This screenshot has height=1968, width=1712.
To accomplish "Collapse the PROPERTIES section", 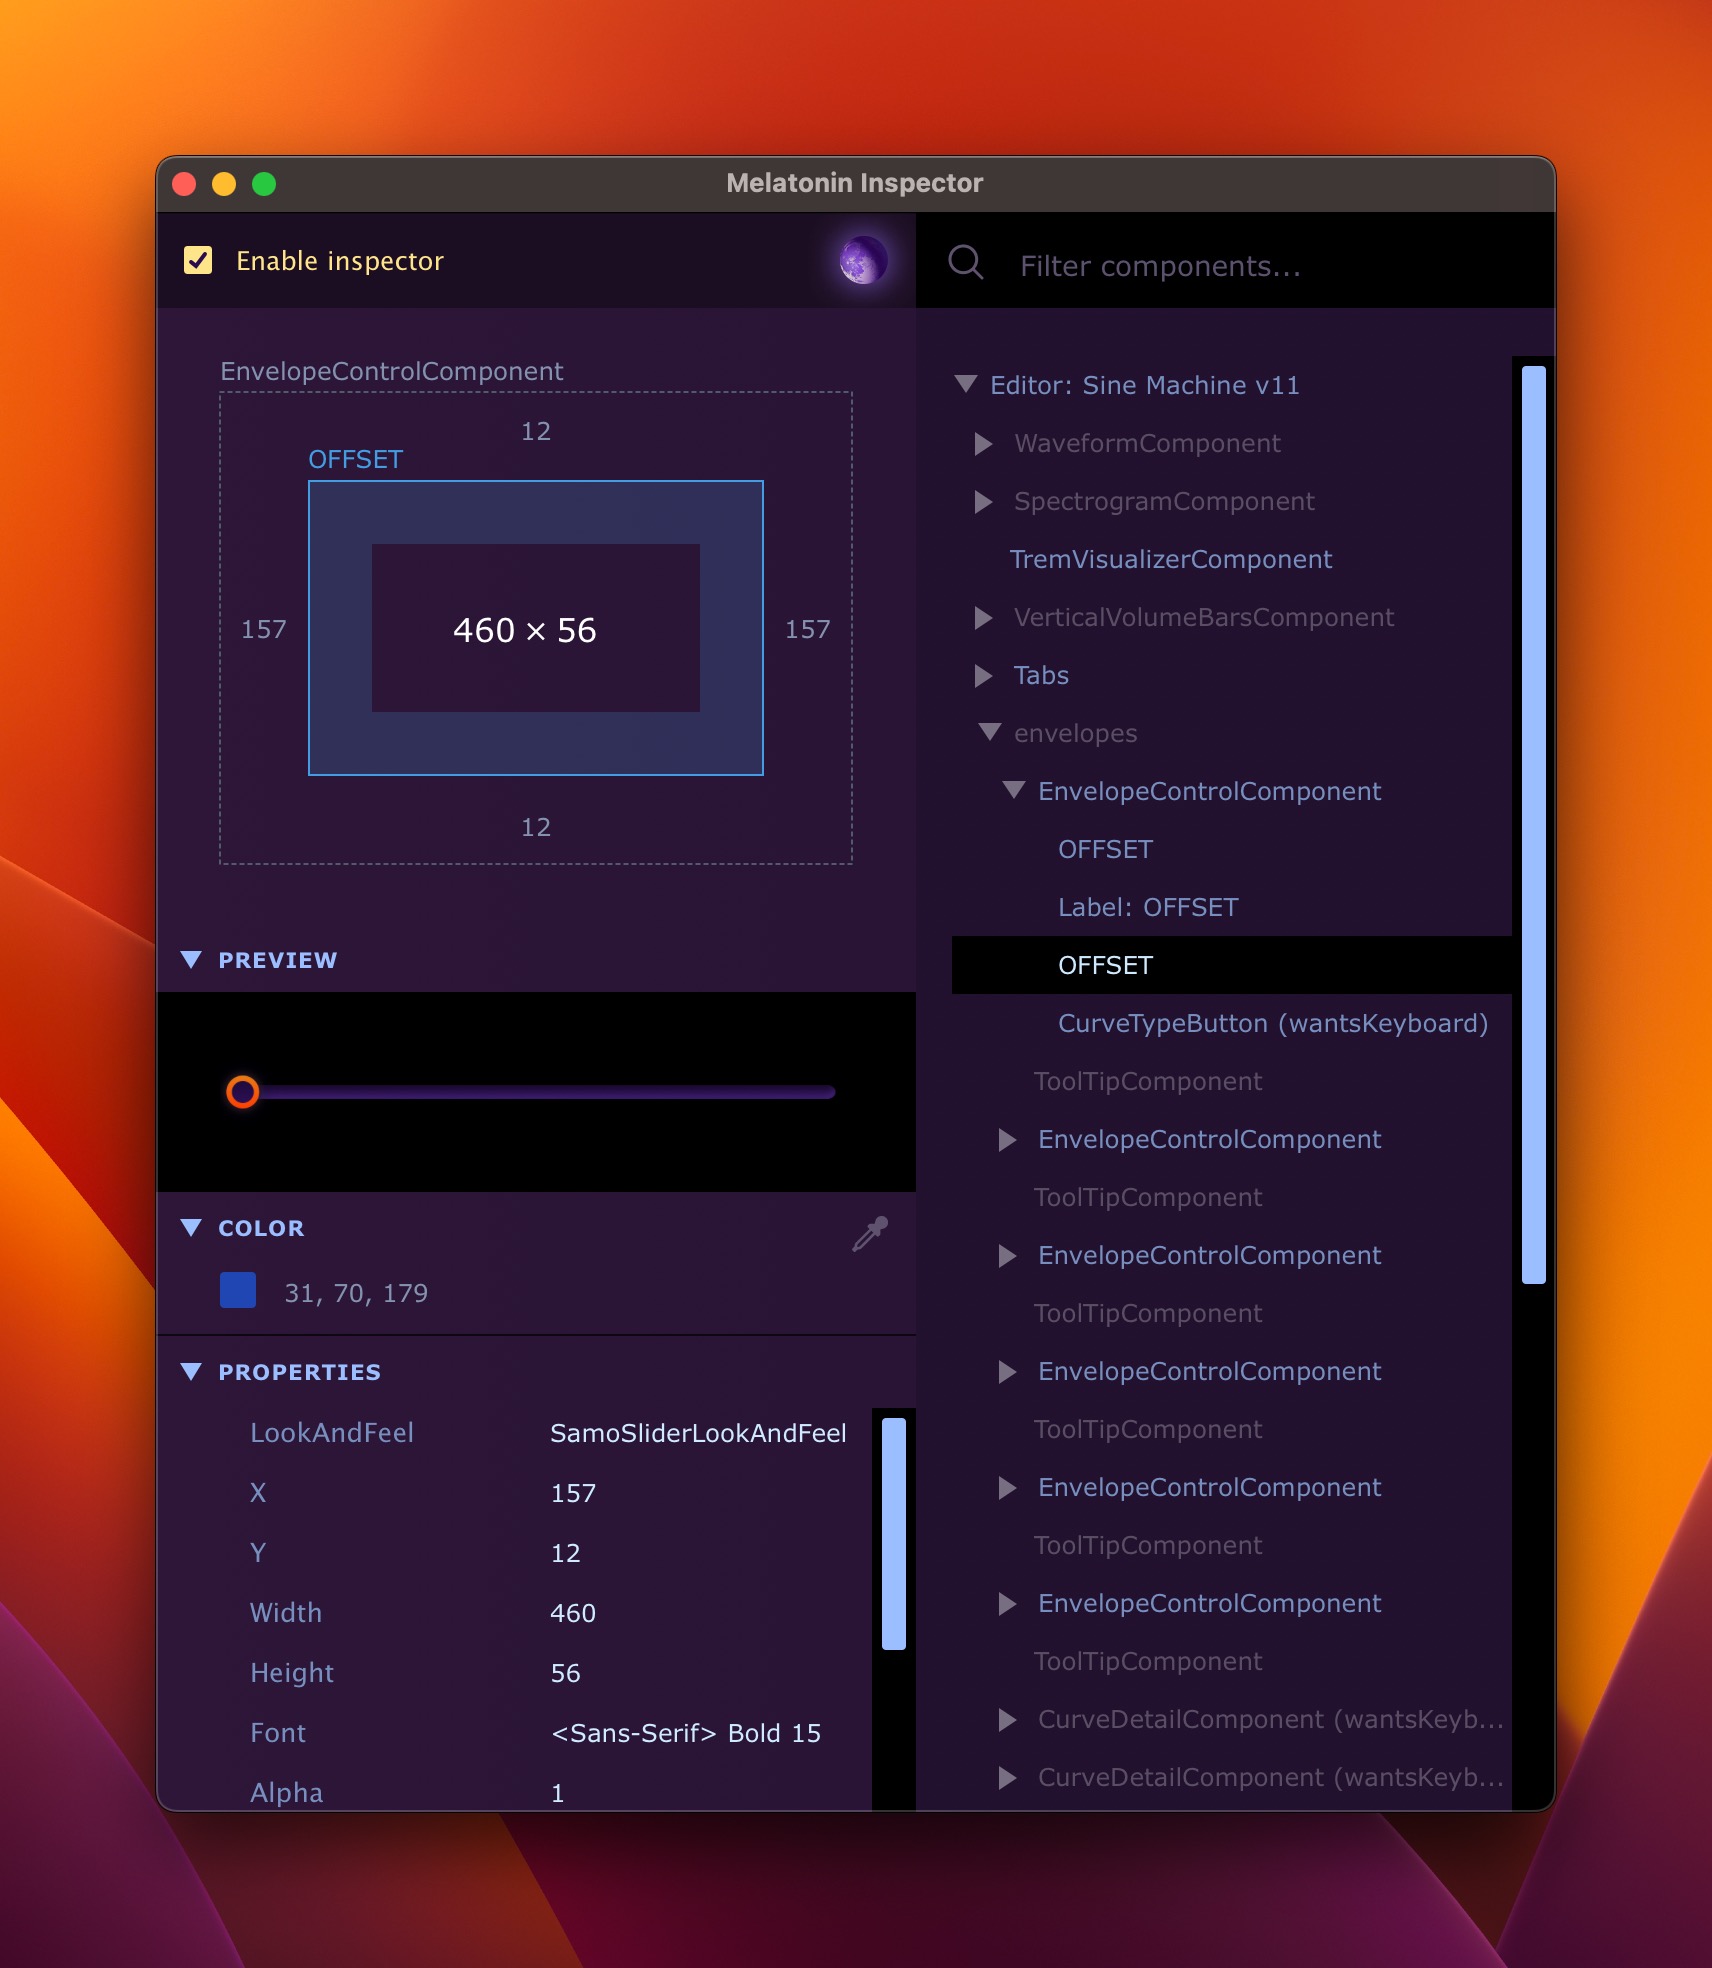I will point(191,1372).
